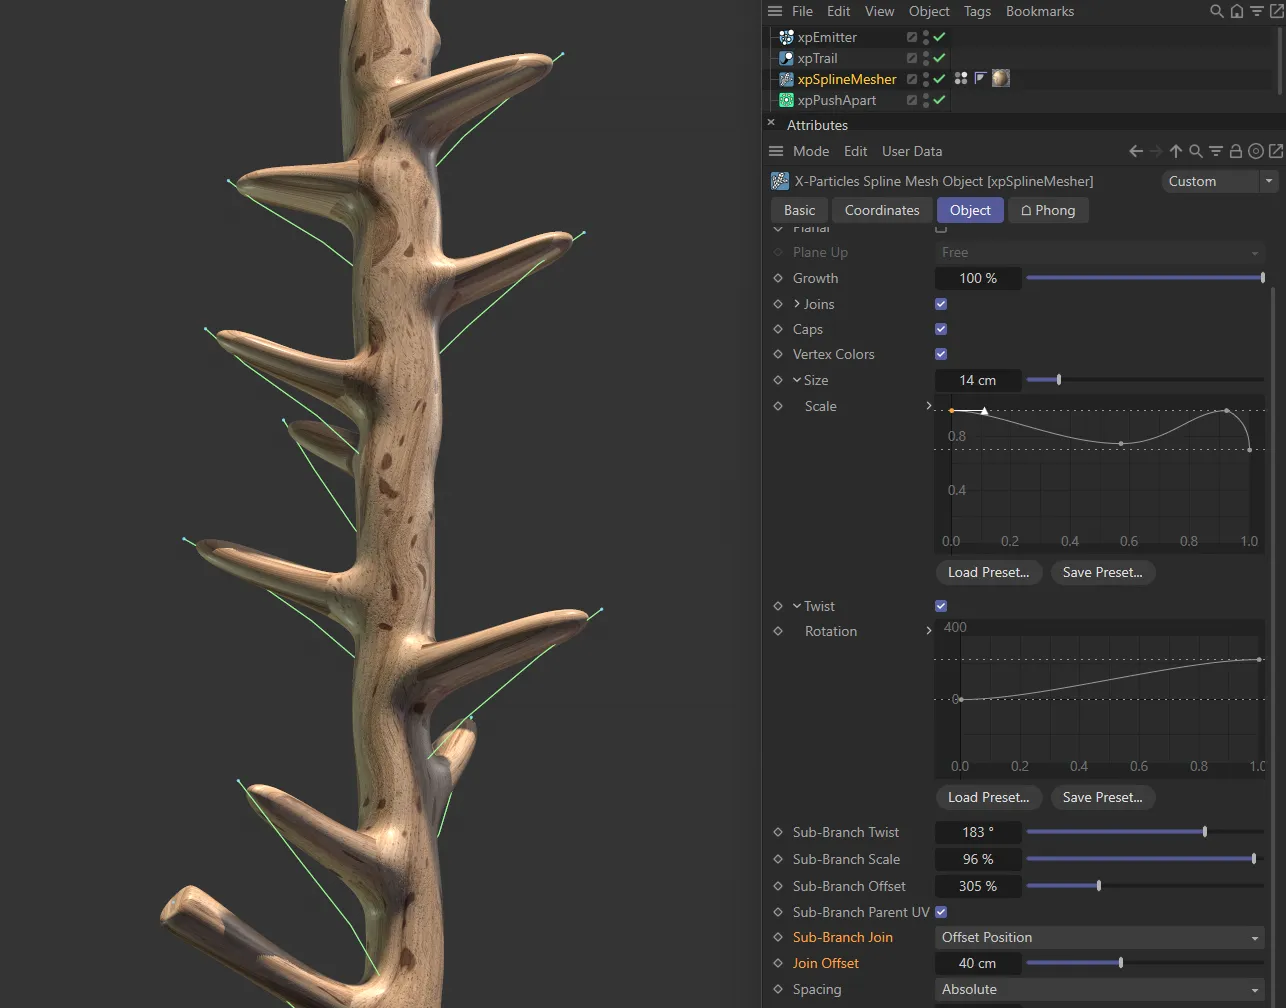Viewport: 1286px width, 1008px height.
Task: Click Save Preset below the Rotation curve
Action: [x=1102, y=797]
